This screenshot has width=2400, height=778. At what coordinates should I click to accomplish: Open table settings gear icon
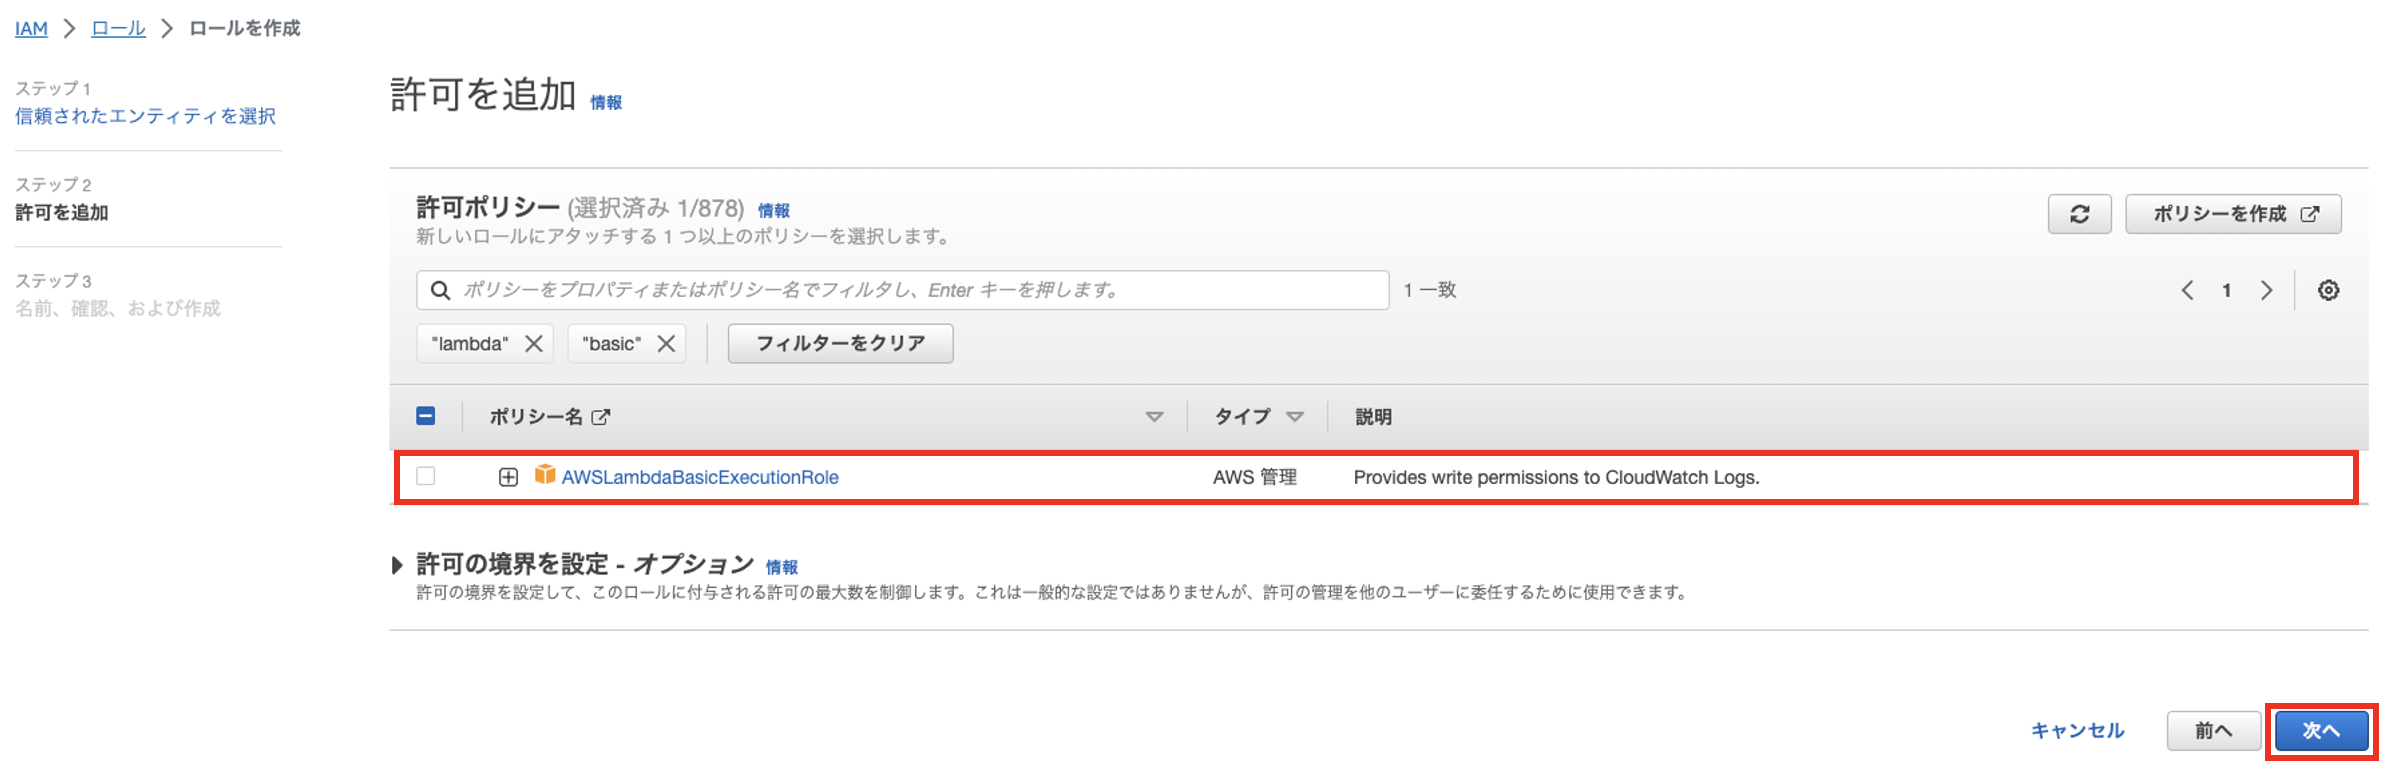[2328, 290]
